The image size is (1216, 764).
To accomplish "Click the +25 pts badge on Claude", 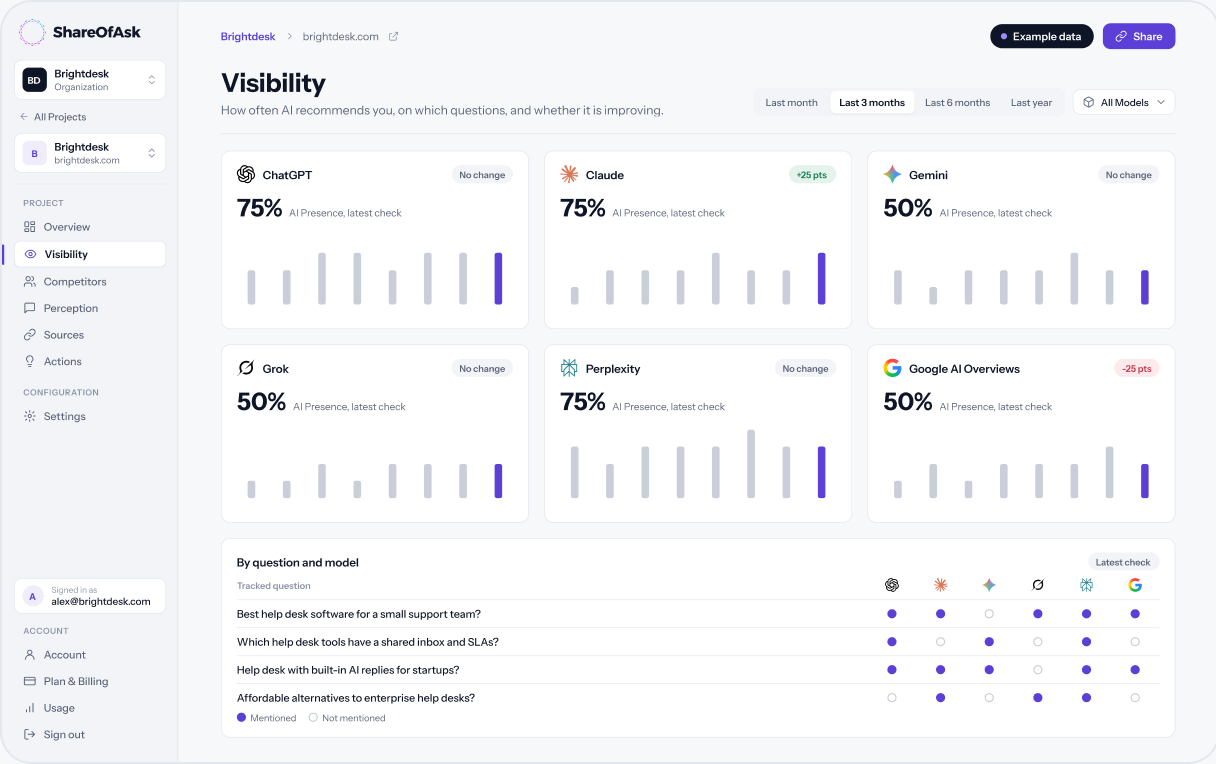I will coord(812,175).
